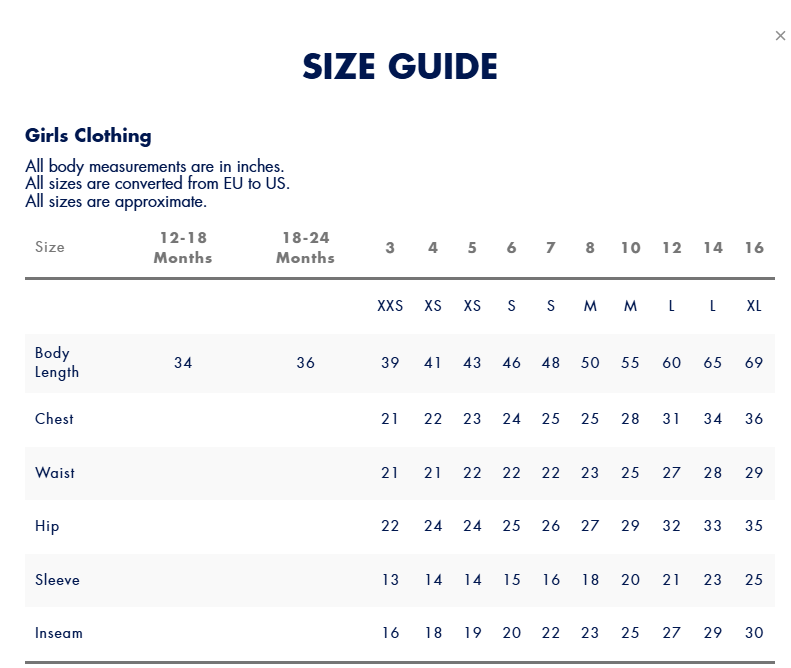The width and height of the screenshot is (791, 668).
Task: Select the Inseam row label
Action: tap(59, 633)
